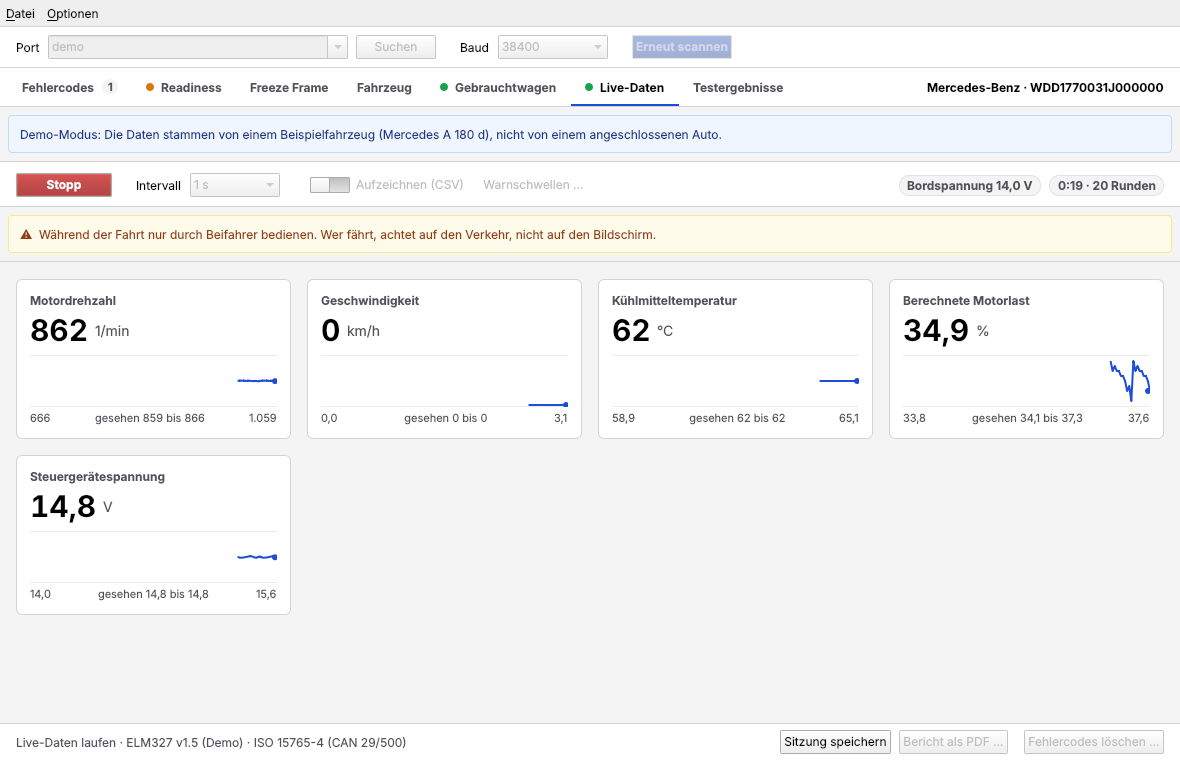The width and height of the screenshot is (1180, 760).
Task: Open the Optionen menu
Action: [72, 14]
